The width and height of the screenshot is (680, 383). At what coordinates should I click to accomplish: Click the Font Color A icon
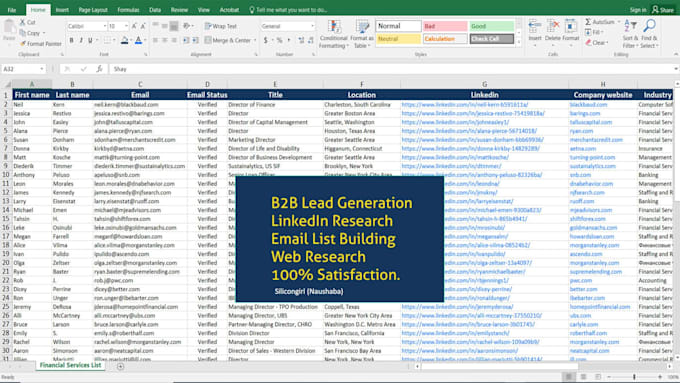pyautogui.click(x=138, y=40)
